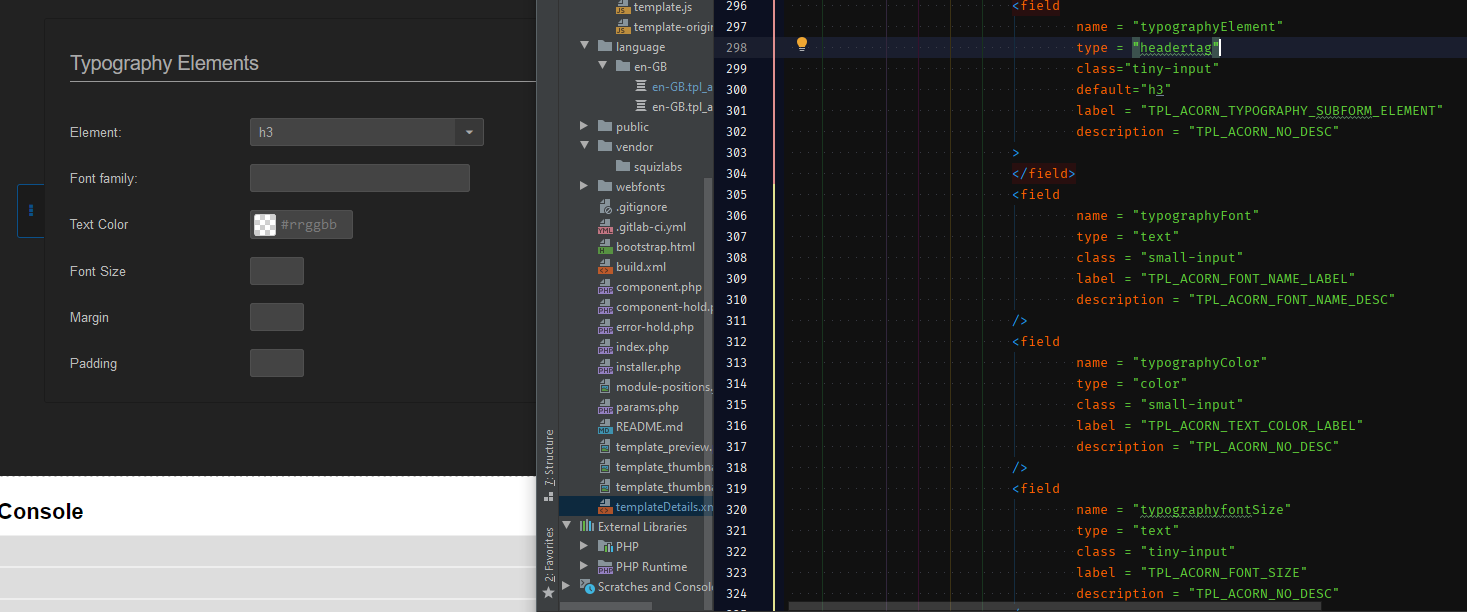Click the language folder icon
Viewport: 1467px width, 612px height.
point(604,46)
